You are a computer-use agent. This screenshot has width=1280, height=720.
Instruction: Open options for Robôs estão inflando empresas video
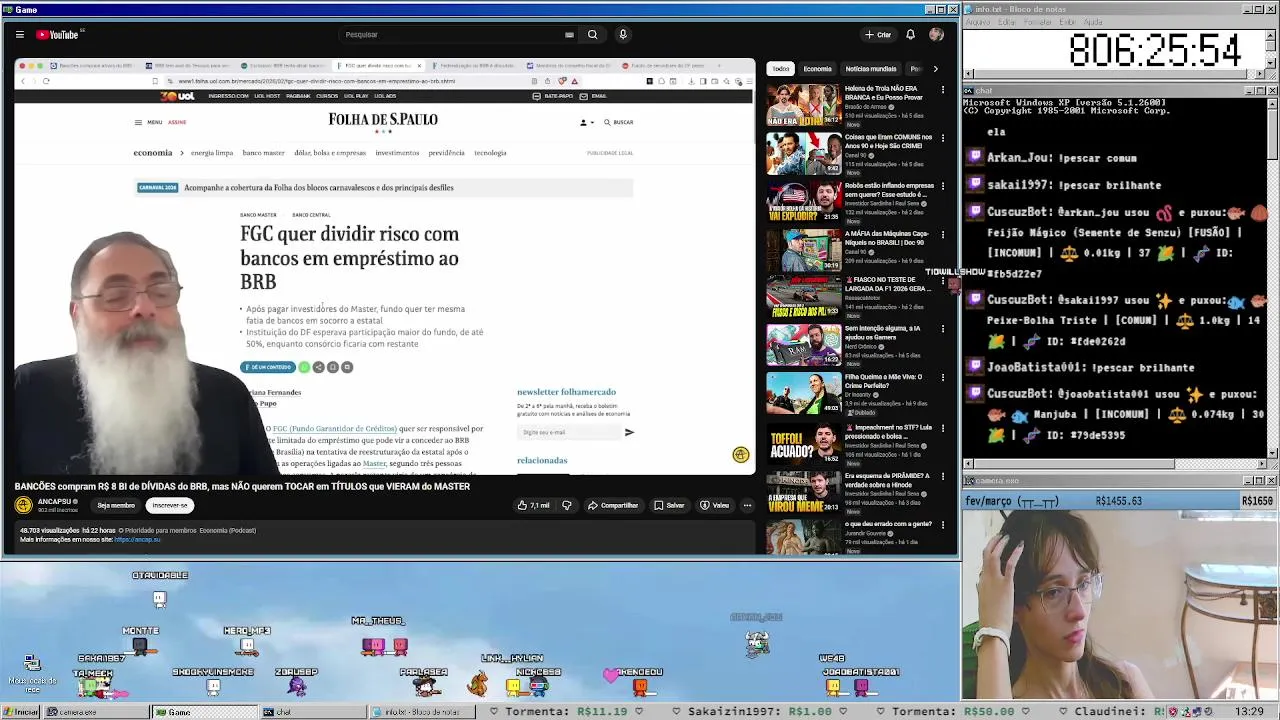pos(942,186)
